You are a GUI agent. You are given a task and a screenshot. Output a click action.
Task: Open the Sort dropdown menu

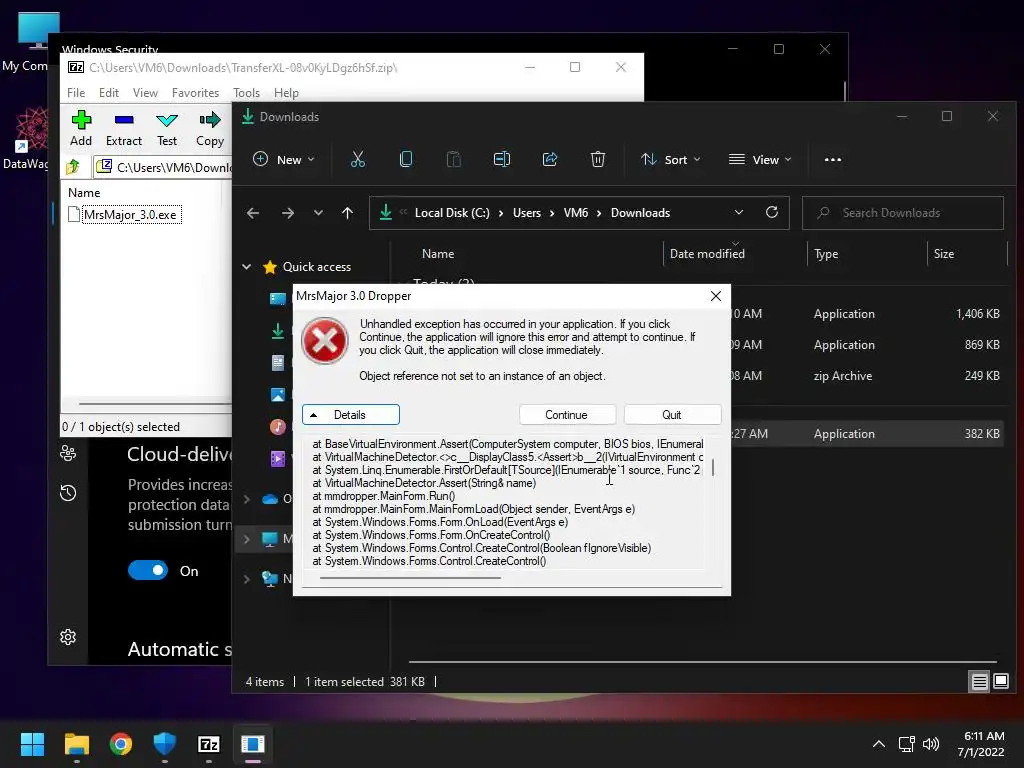pyautogui.click(x=671, y=159)
